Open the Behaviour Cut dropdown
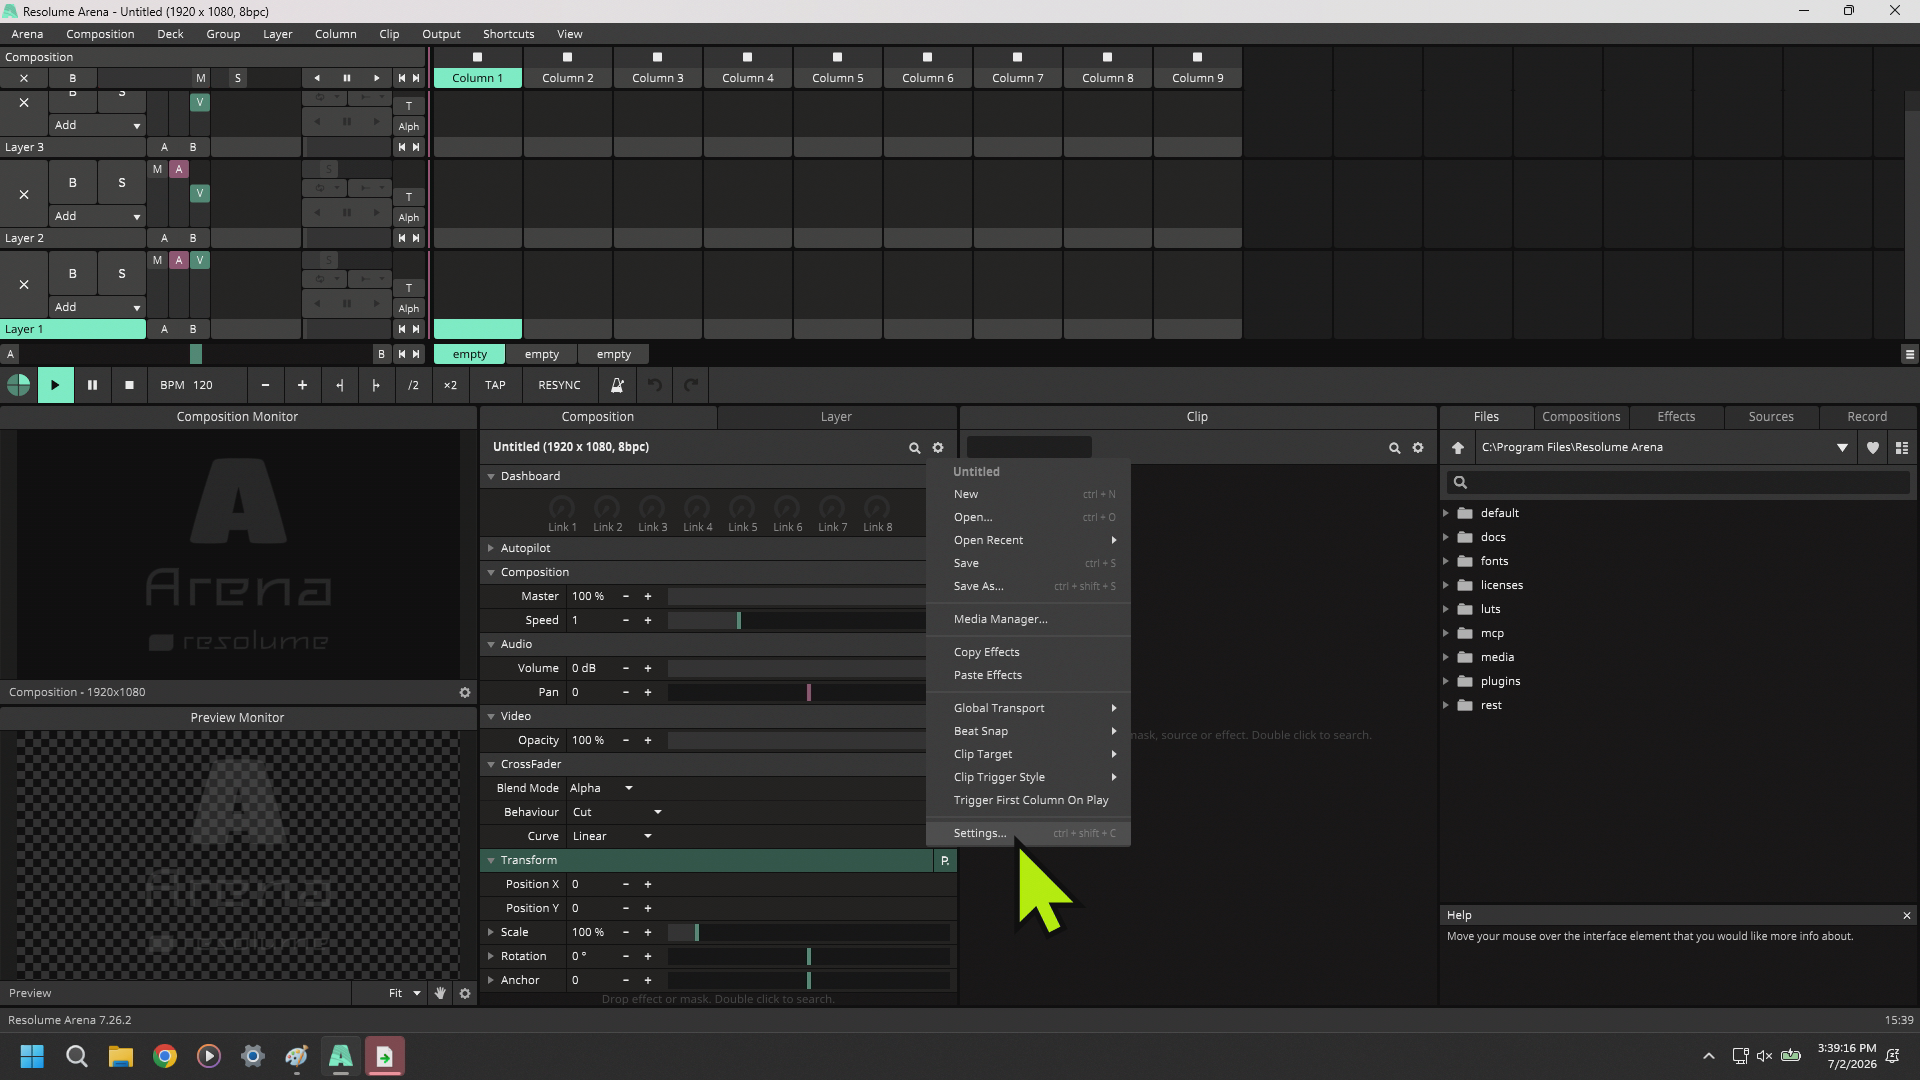 click(x=617, y=812)
